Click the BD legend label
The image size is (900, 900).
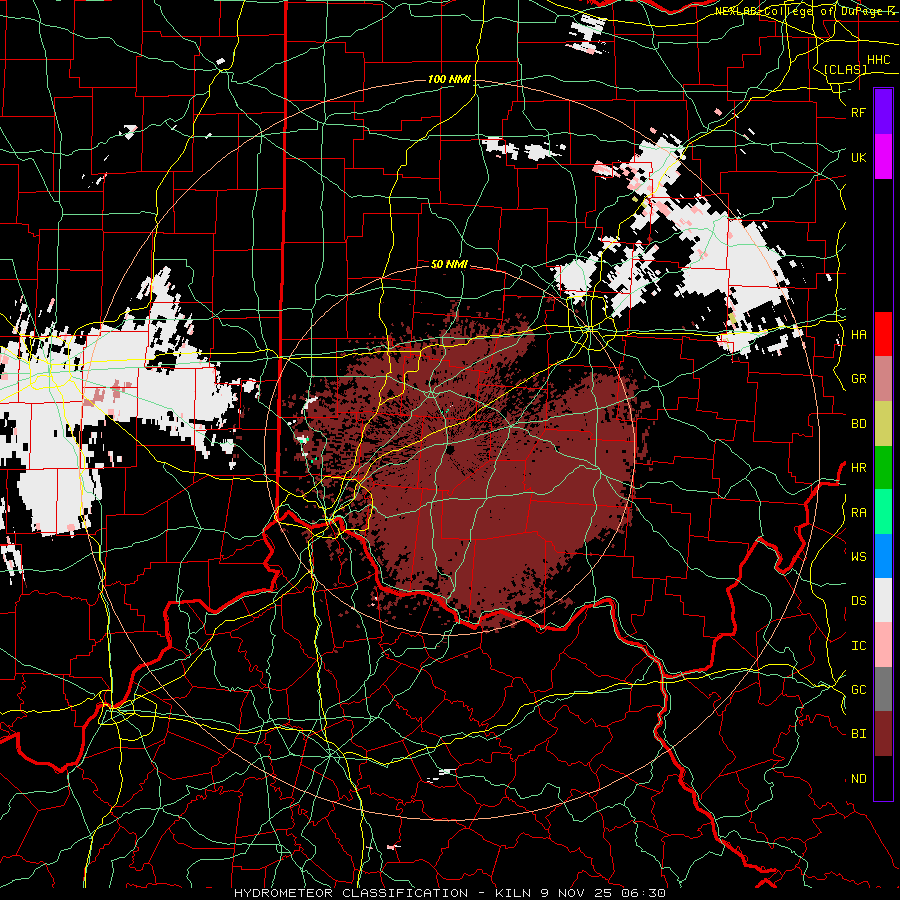click(x=858, y=424)
